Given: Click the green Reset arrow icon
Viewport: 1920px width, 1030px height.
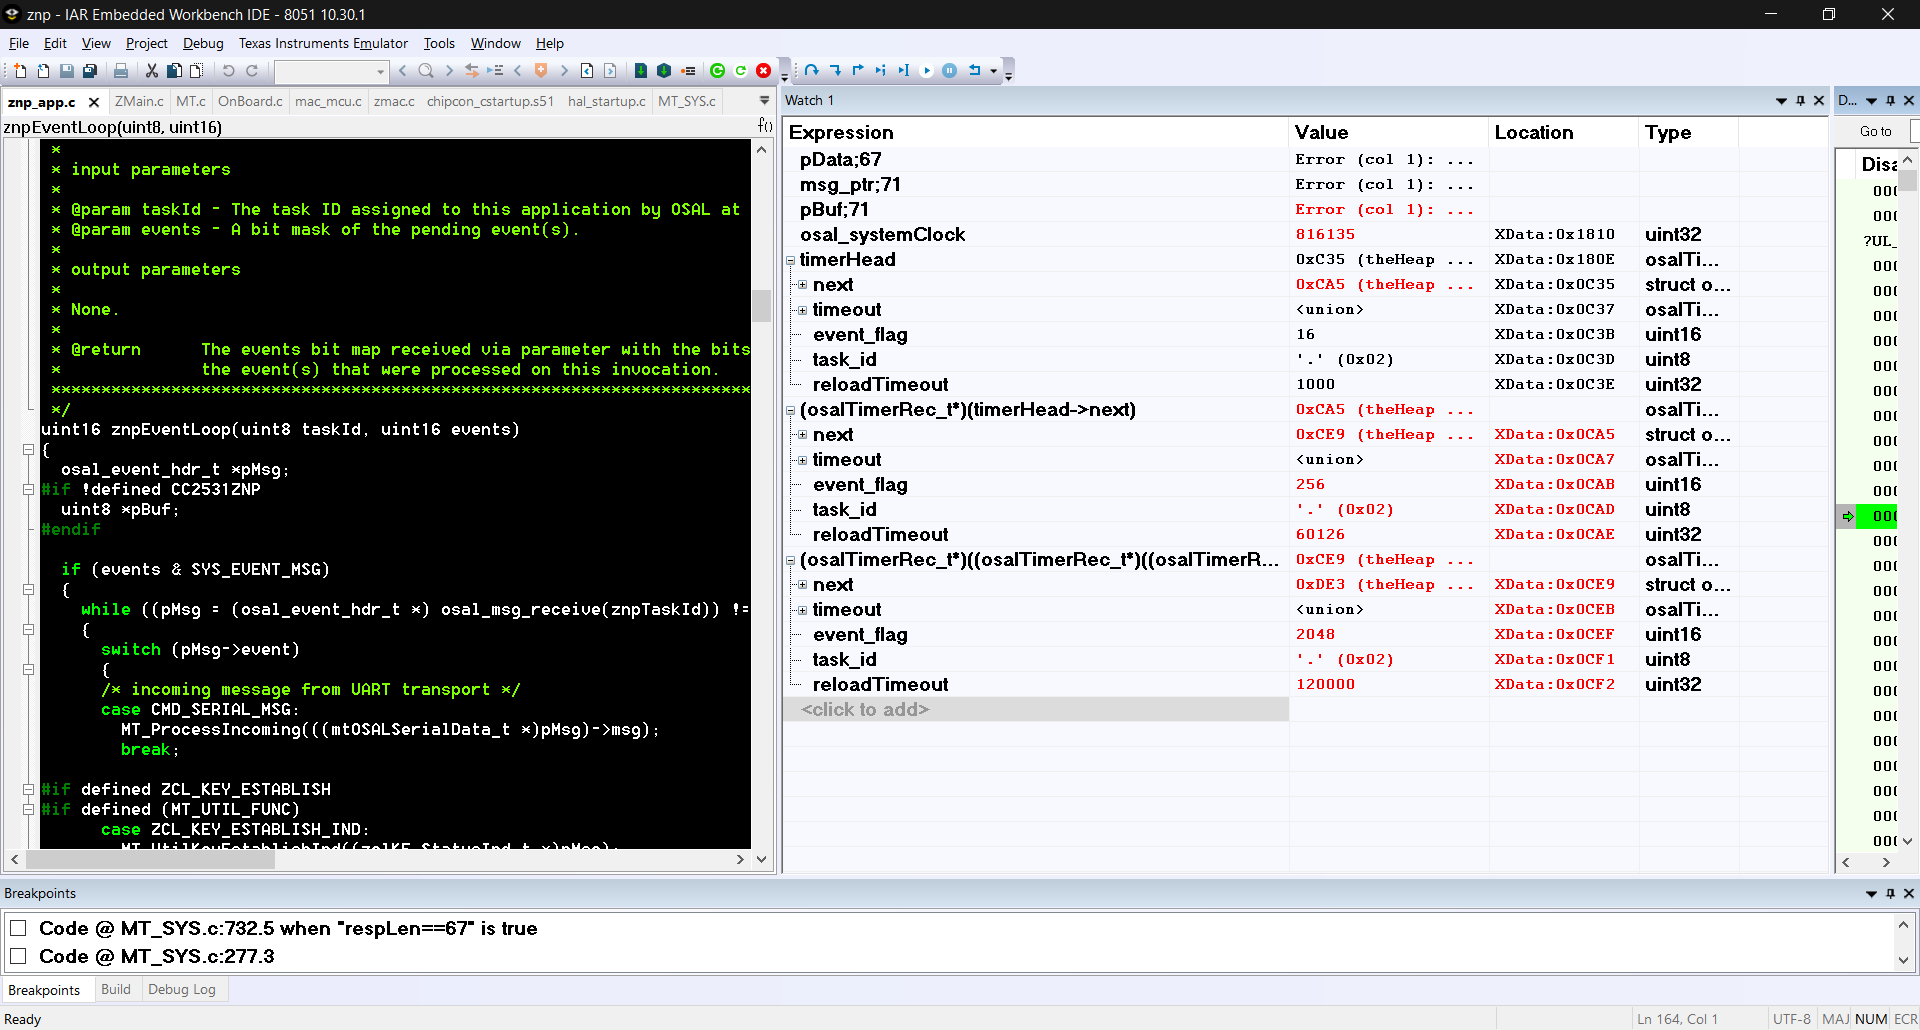Looking at the screenshot, I should (741, 71).
